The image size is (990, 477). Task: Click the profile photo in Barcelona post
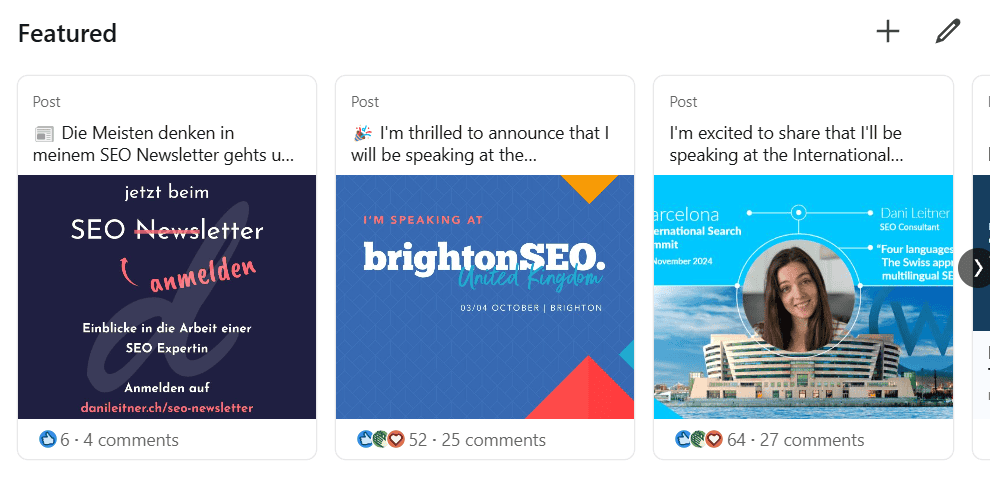pyautogui.click(x=799, y=296)
